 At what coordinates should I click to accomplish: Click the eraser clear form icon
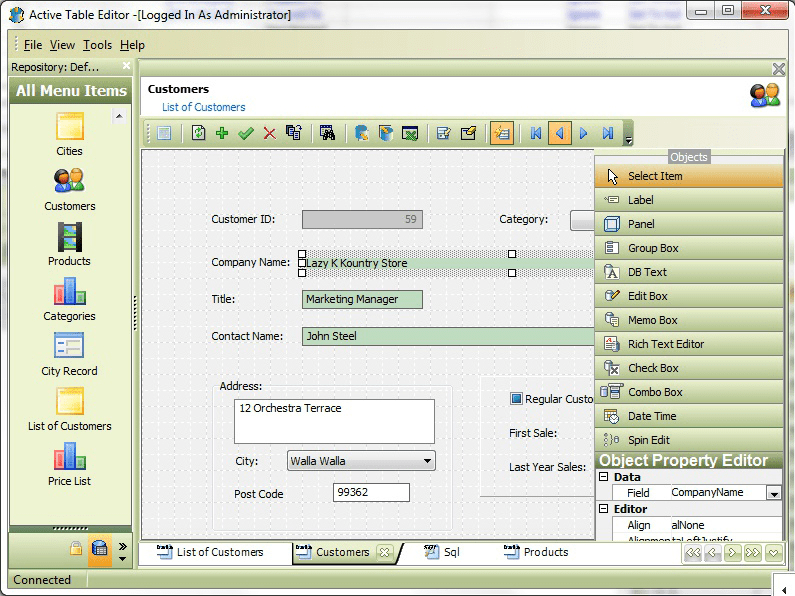pos(468,133)
